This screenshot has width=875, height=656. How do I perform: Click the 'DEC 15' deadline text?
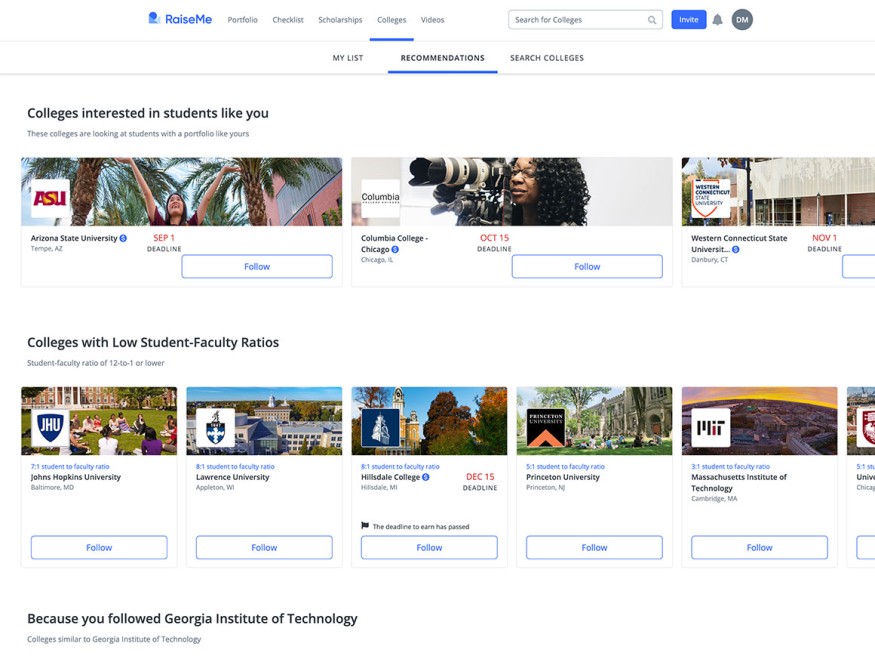[480, 477]
